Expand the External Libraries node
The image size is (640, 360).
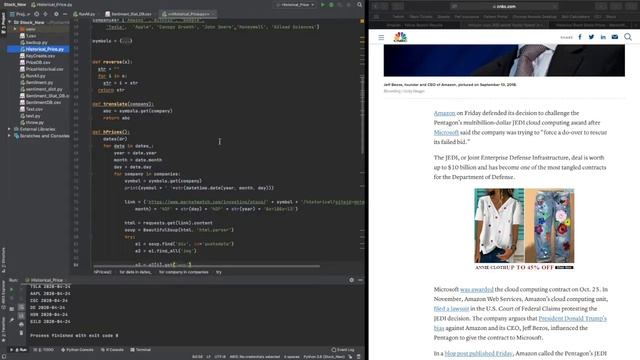[9, 129]
